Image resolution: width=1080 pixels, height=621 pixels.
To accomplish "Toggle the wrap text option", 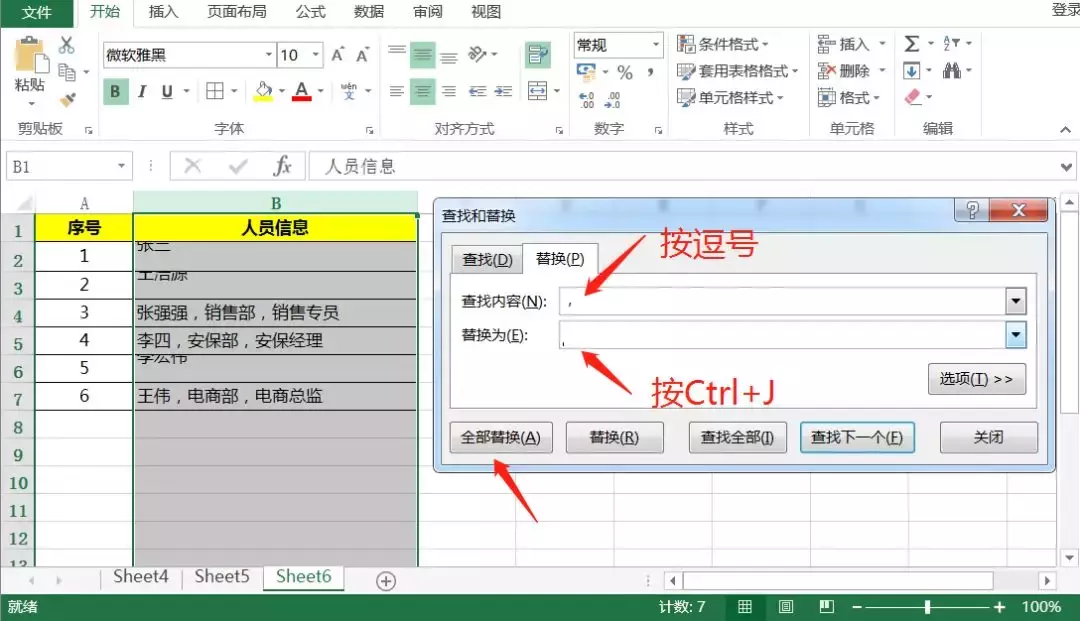I will [x=540, y=54].
